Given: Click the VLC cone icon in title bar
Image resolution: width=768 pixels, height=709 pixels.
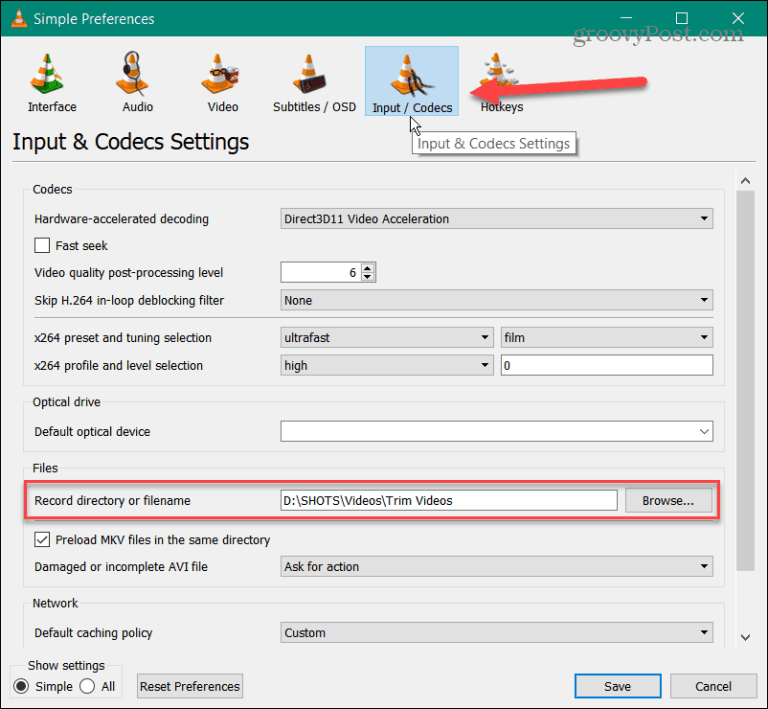Looking at the screenshot, I should tap(19, 18).
